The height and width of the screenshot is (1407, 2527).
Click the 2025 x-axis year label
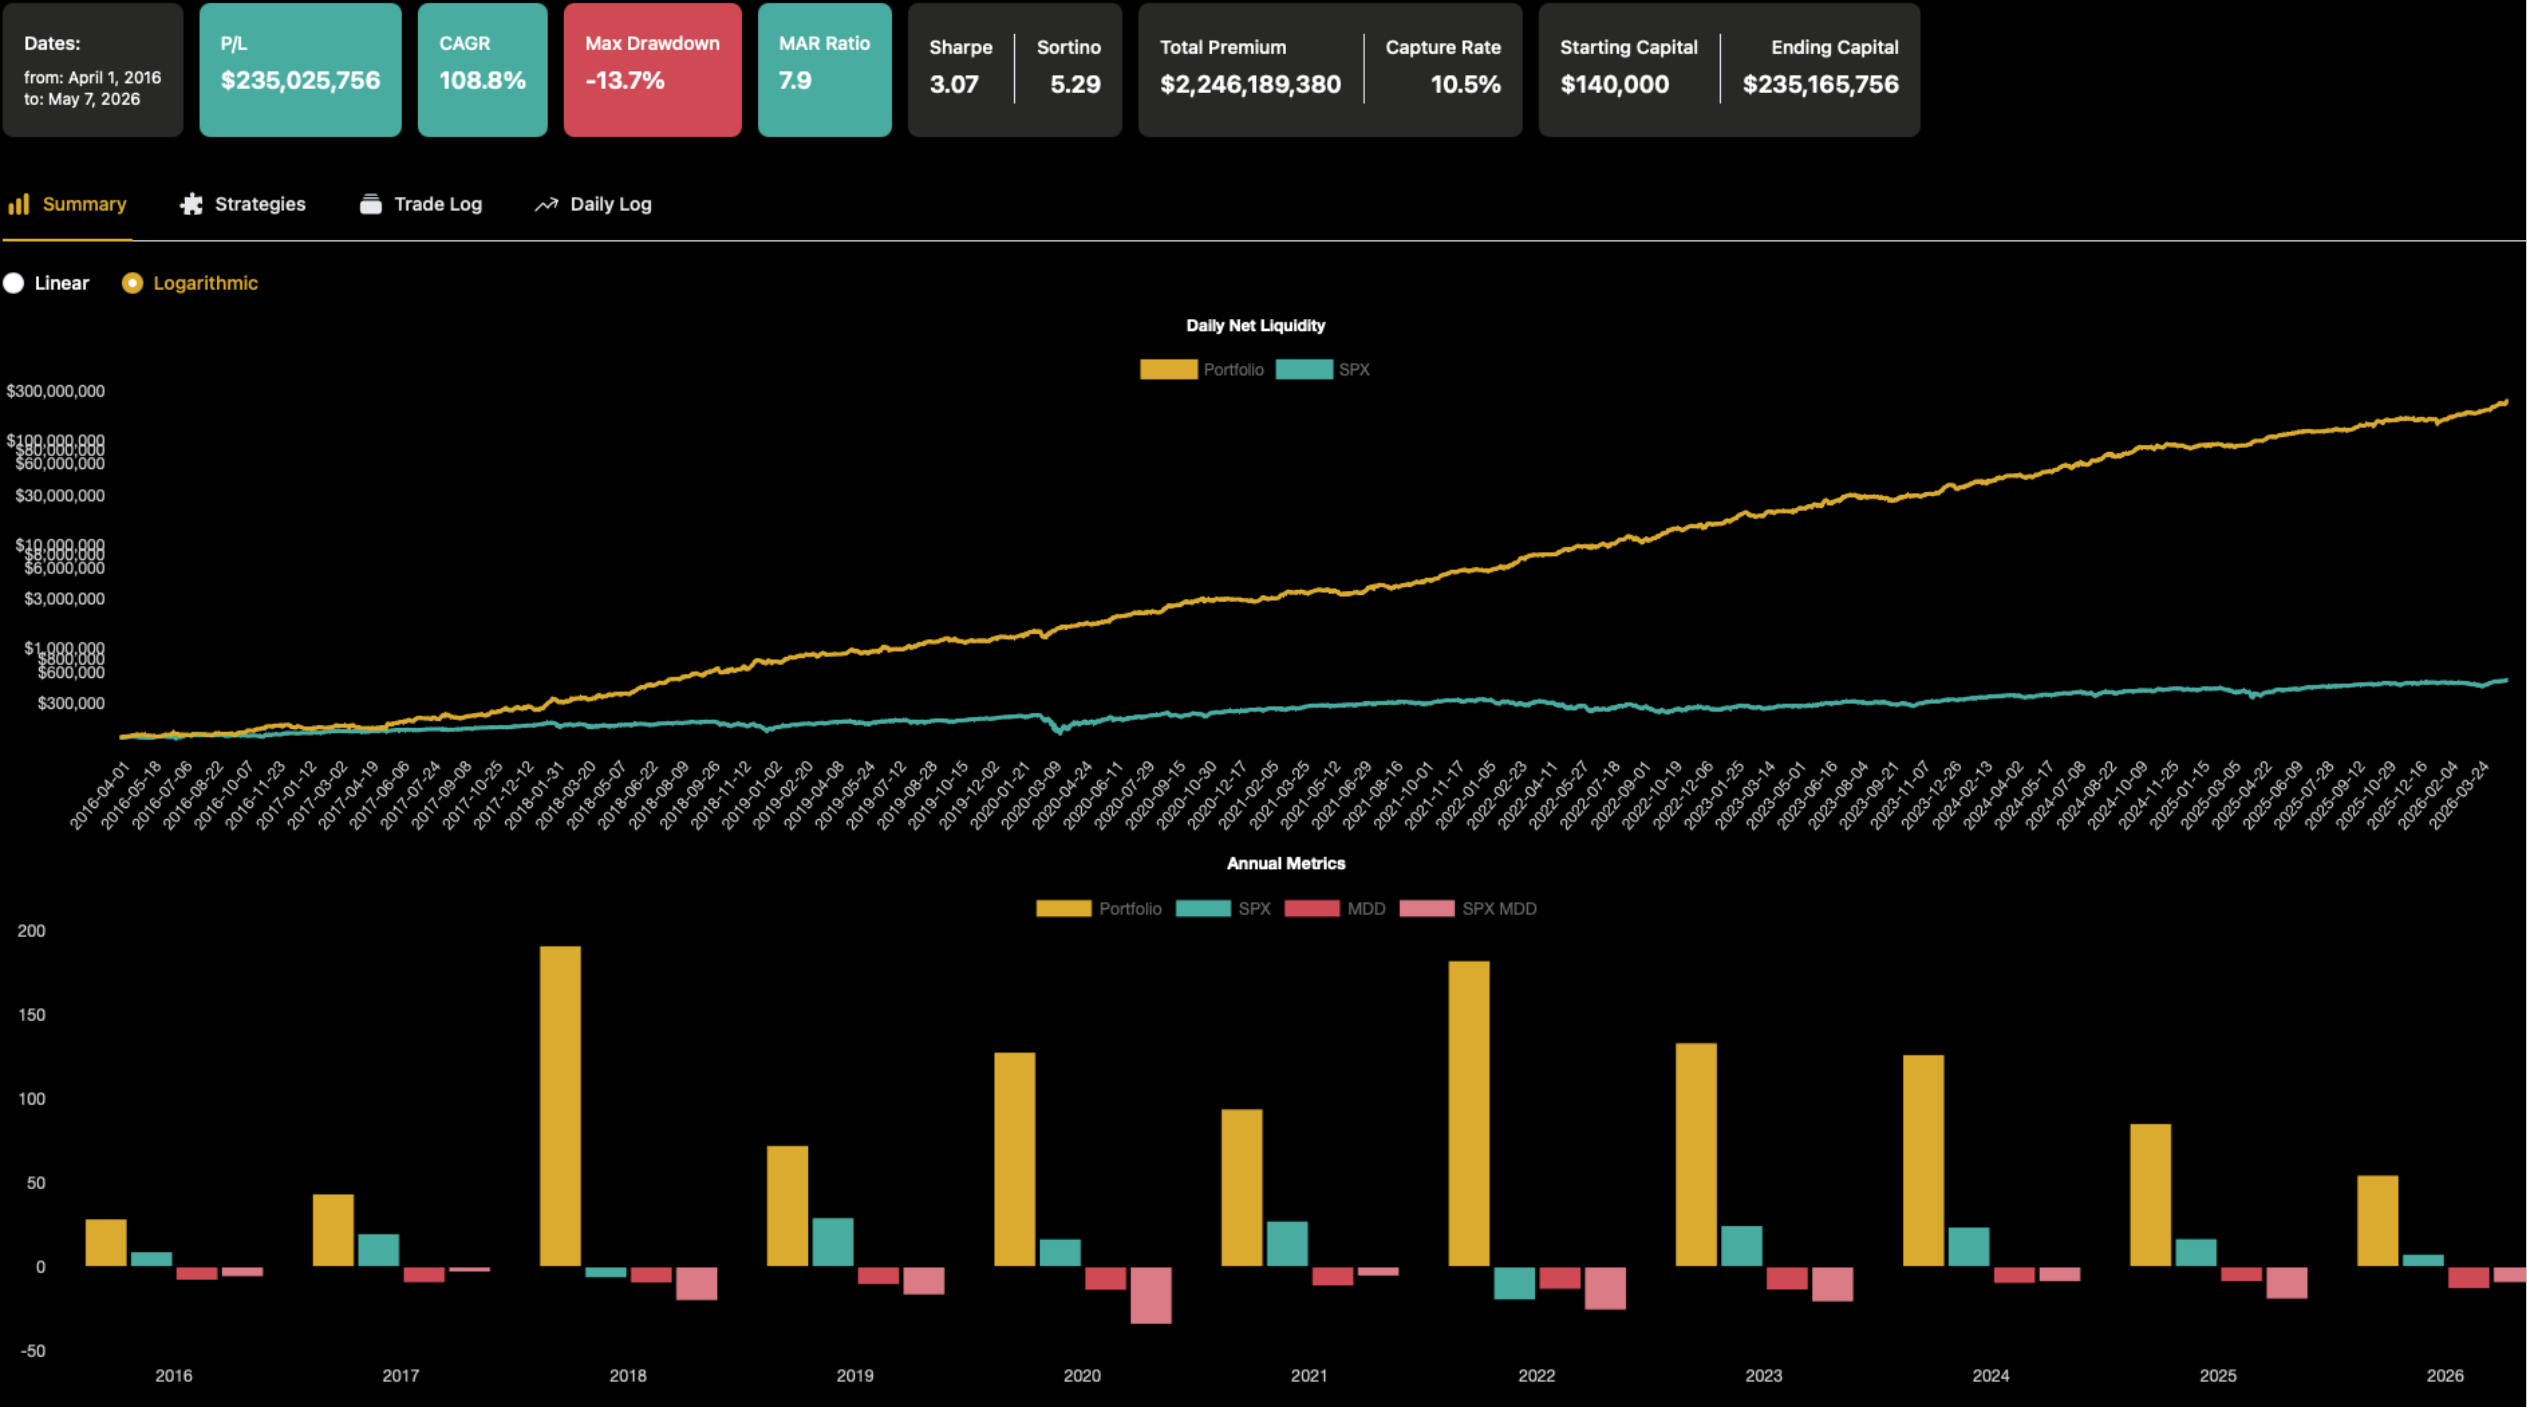[x=2217, y=1375]
